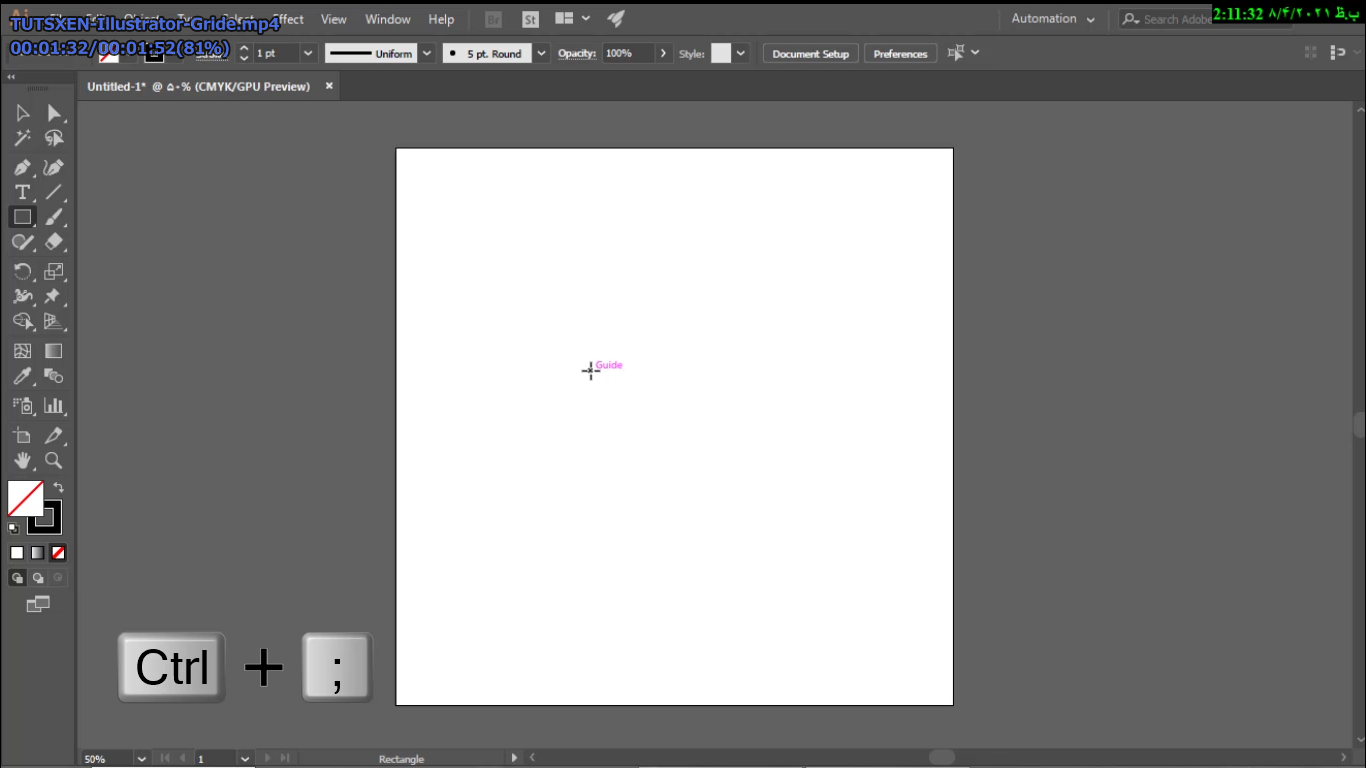This screenshot has height=768, width=1366.
Task: Open the Help menu
Action: (x=441, y=19)
